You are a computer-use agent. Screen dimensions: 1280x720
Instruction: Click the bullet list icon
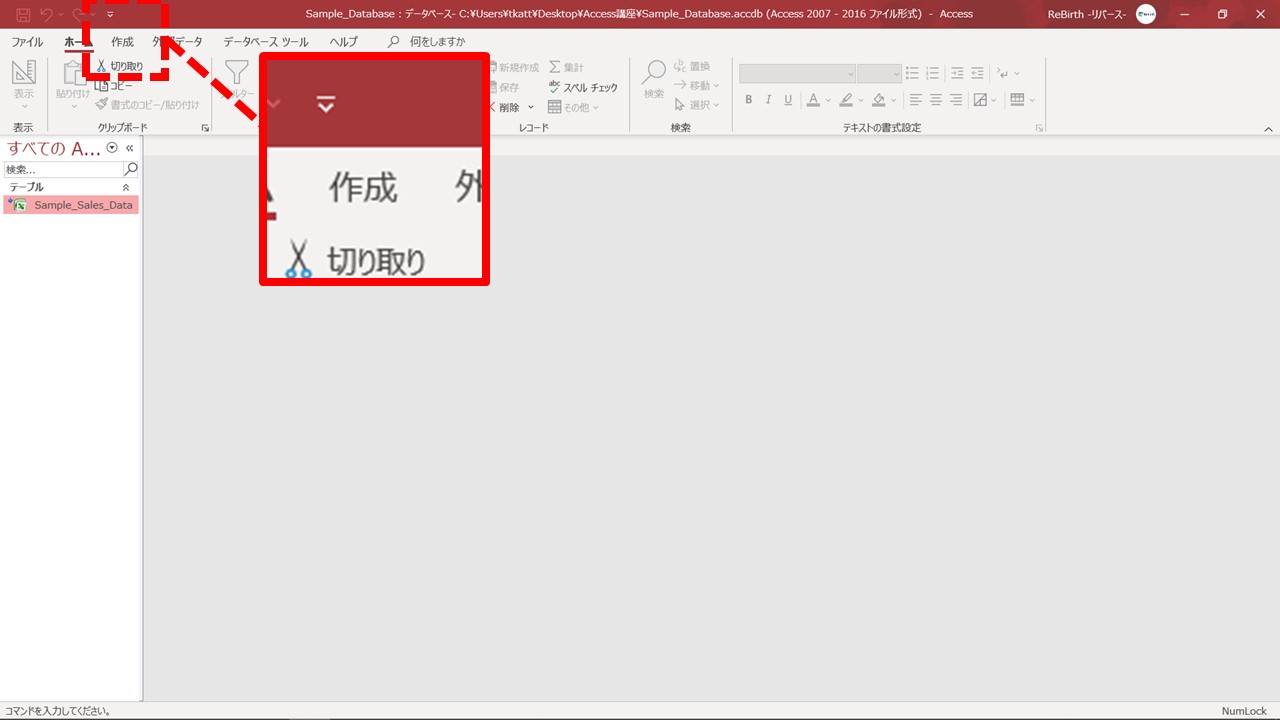912,73
